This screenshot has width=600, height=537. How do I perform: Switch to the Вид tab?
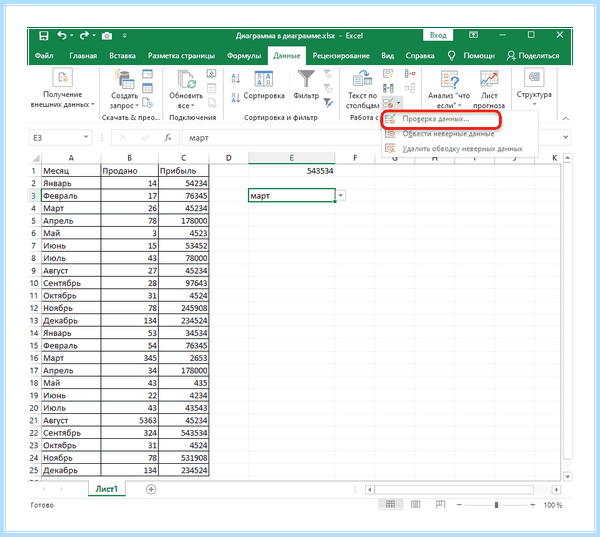point(388,56)
